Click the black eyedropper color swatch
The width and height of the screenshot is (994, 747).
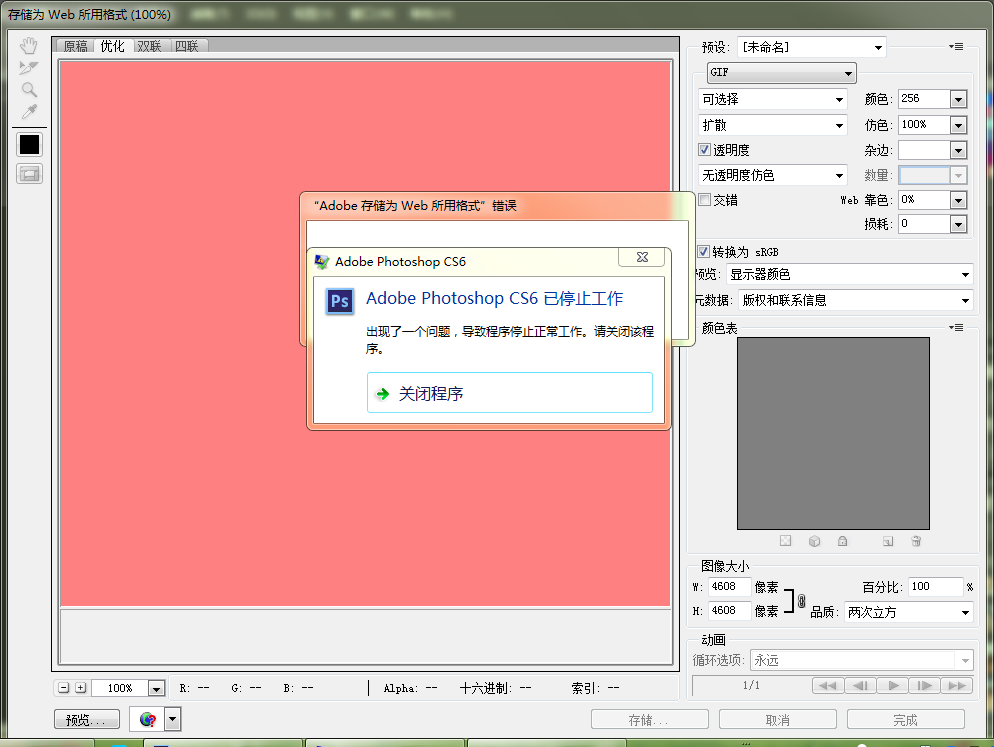29,145
